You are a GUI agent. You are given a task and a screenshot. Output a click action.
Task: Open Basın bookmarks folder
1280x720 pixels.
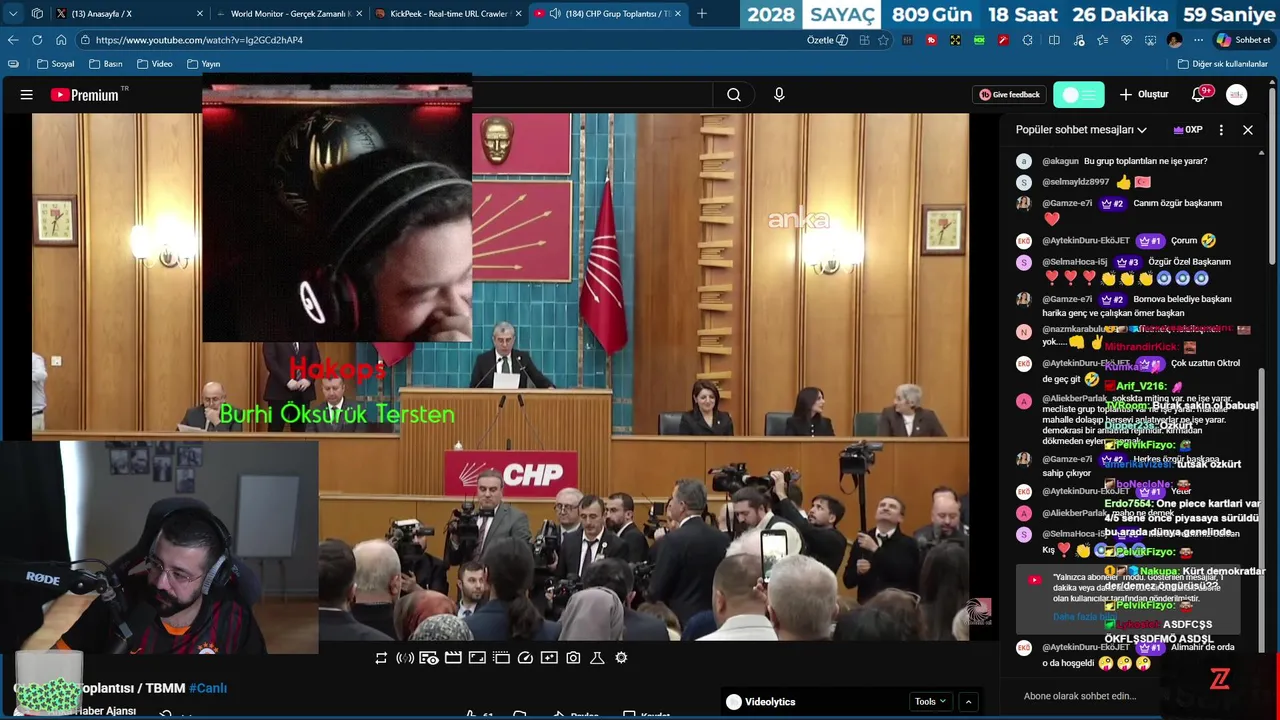coord(106,64)
